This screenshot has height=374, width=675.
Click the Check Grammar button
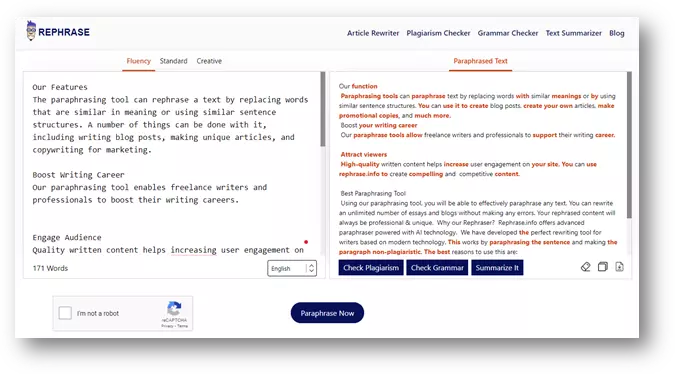tap(437, 268)
